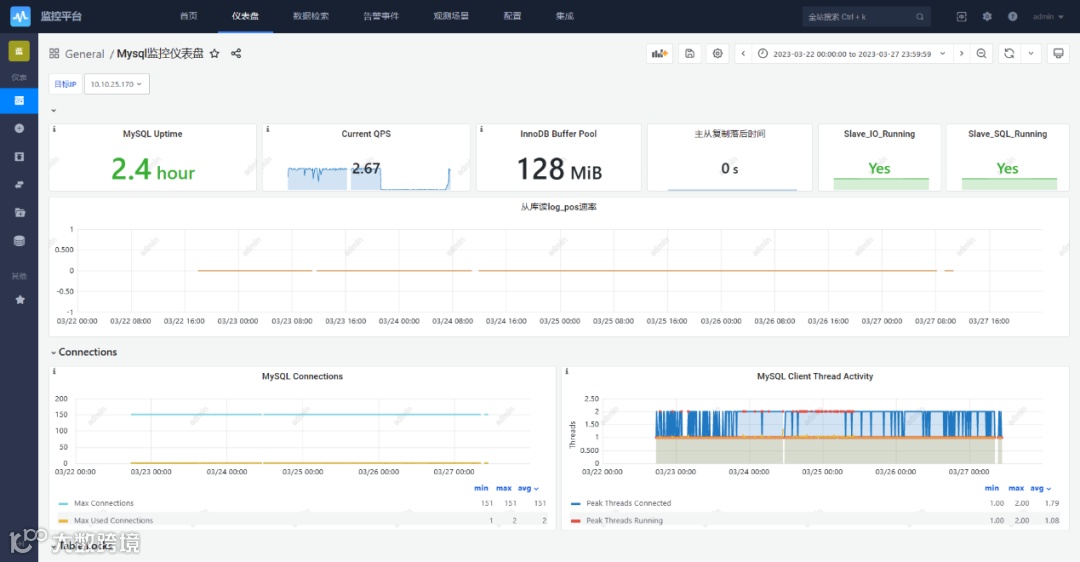Open dashboard settings gear in toolbar
Image resolution: width=1080 pixels, height=562 pixels.
tap(718, 54)
